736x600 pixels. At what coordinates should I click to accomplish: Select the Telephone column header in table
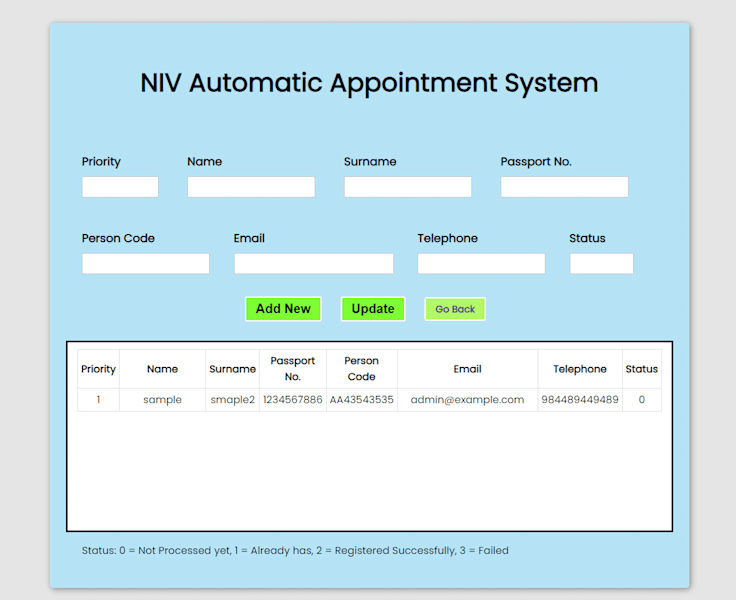(580, 369)
